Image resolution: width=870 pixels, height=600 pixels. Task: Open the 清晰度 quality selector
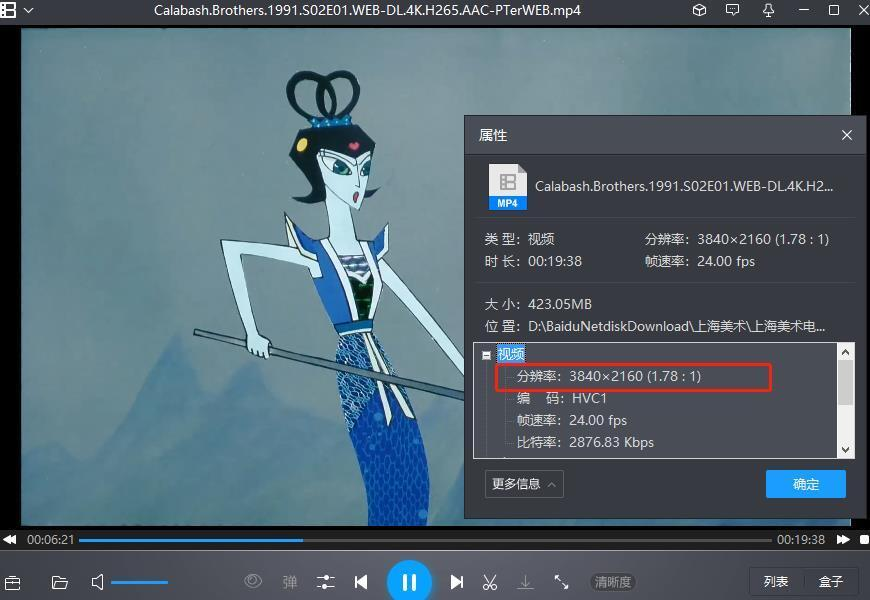click(612, 581)
